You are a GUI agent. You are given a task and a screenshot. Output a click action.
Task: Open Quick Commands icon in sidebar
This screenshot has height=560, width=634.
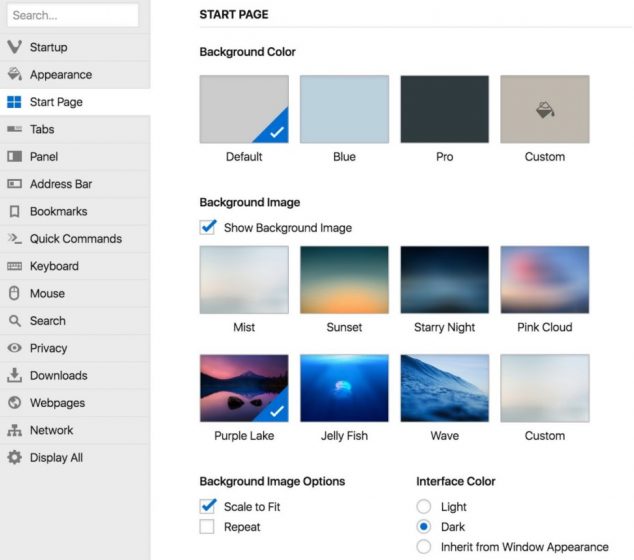click(14, 239)
